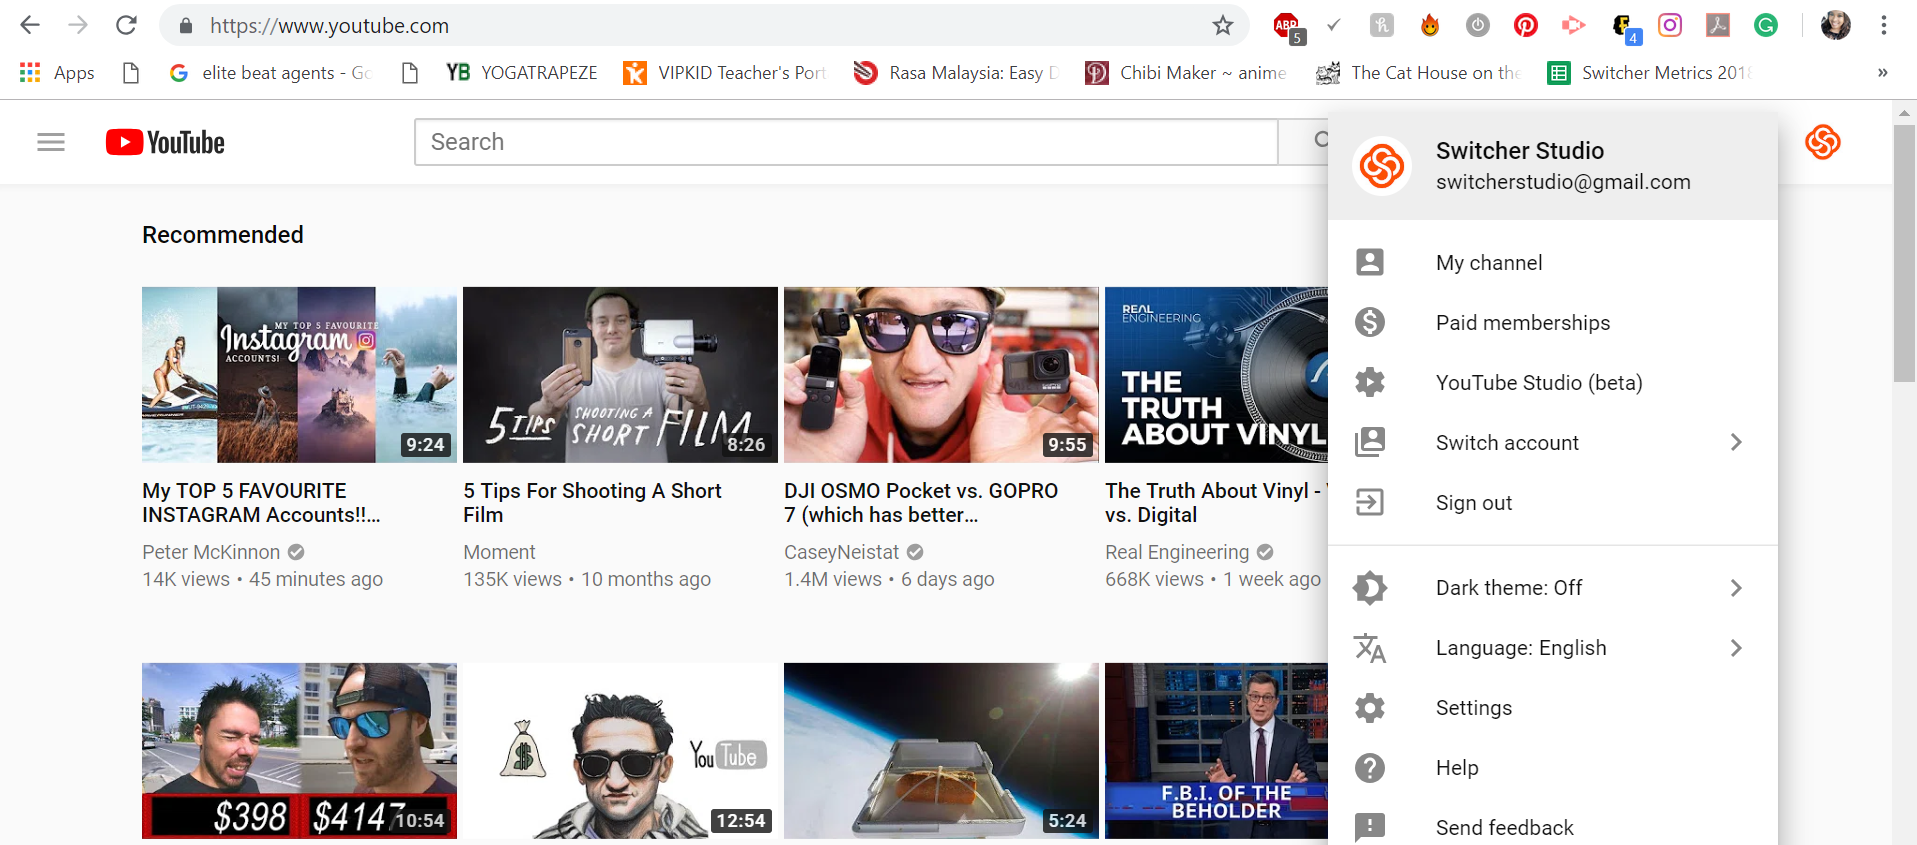Open the Peter McKinnon channel link

pos(211,552)
